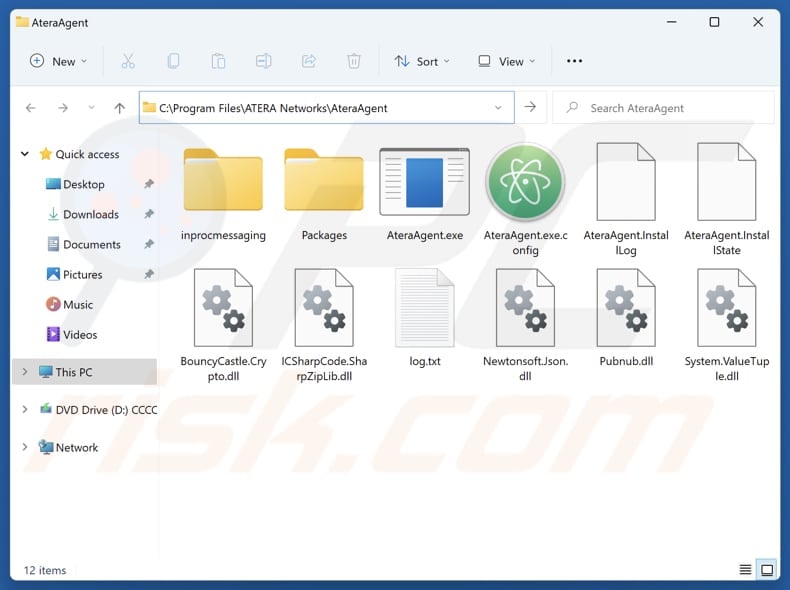Viewport: 790px width, 590px height.
Task: Unpin Desktop using its pin icon
Action: point(149,184)
